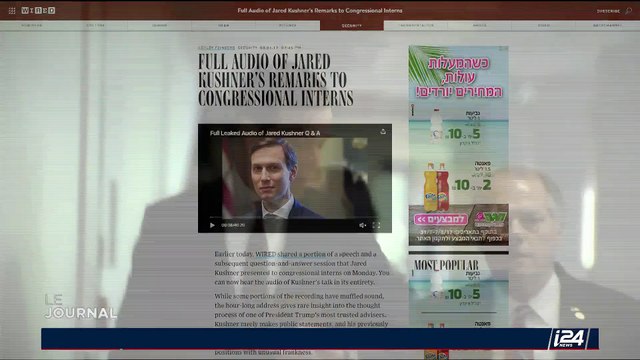Open the grid menu icon beside WIRED logo
Image resolution: width=640 pixels, height=360 pixels.
(12, 11)
